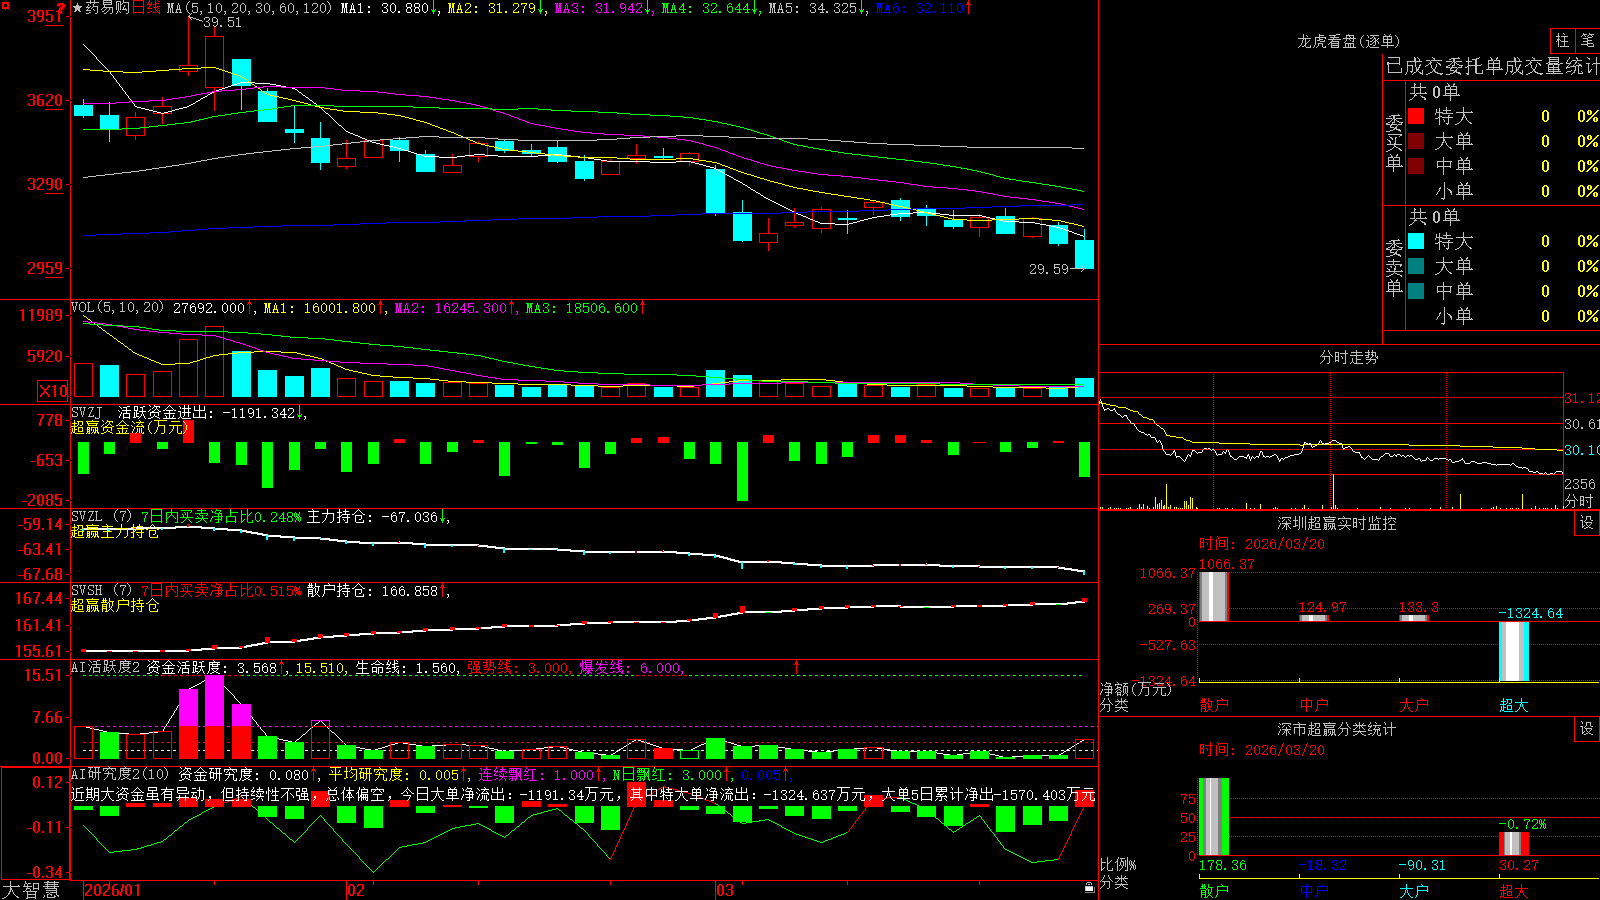
Task: Click the 深圳超赢实时监控 title
Action: click(1336, 523)
